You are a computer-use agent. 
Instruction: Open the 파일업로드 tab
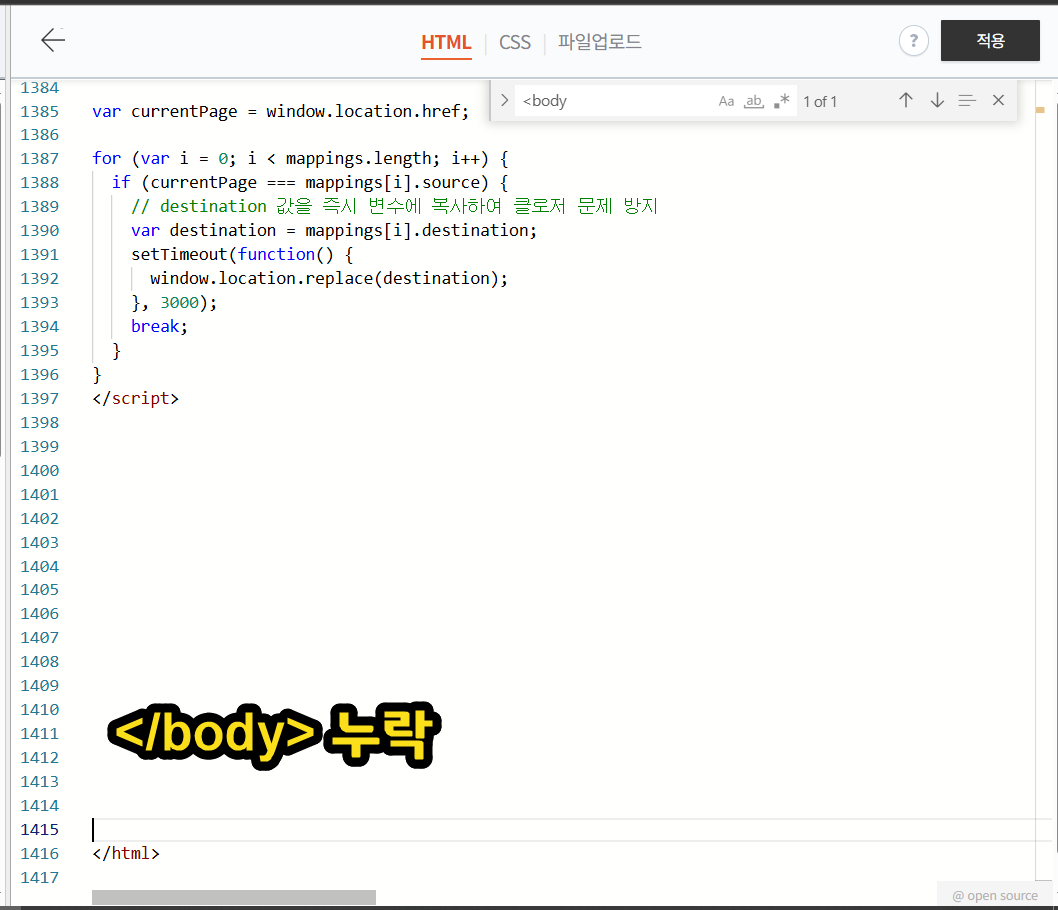tap(599, 42)
